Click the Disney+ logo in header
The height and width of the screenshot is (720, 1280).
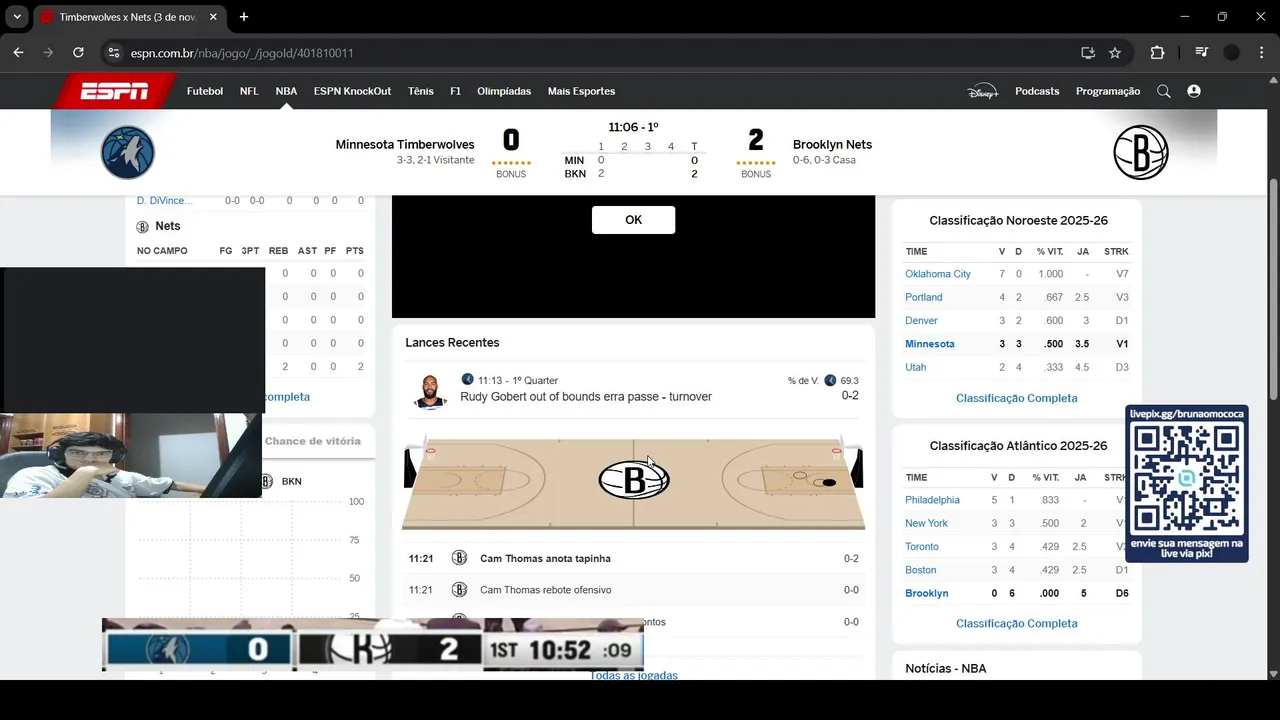tap(983, 91)
